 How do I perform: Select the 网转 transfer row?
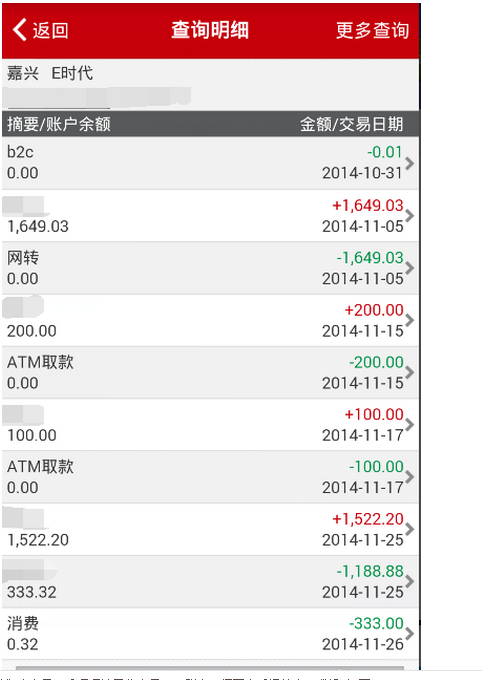(210, 268)
